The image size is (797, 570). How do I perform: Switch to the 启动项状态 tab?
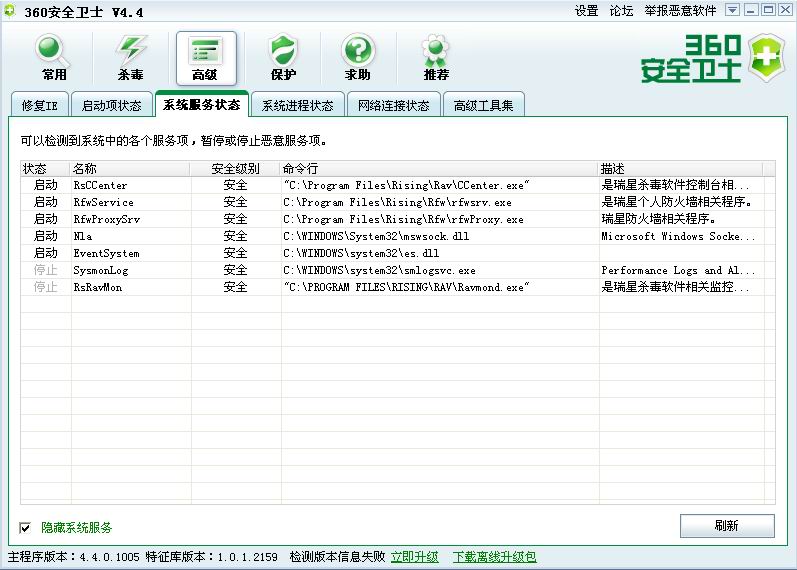[x=112, y=105]
